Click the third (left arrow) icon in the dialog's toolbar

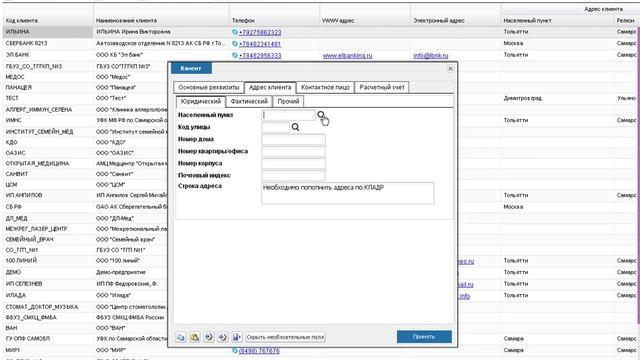(209, 337)
